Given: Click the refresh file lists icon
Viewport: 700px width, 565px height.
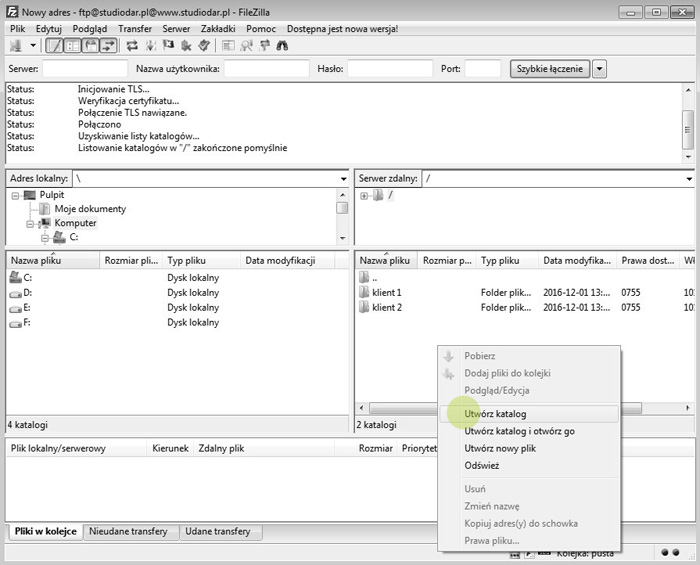Looking at the screenshot, I should tap(132, 45).
